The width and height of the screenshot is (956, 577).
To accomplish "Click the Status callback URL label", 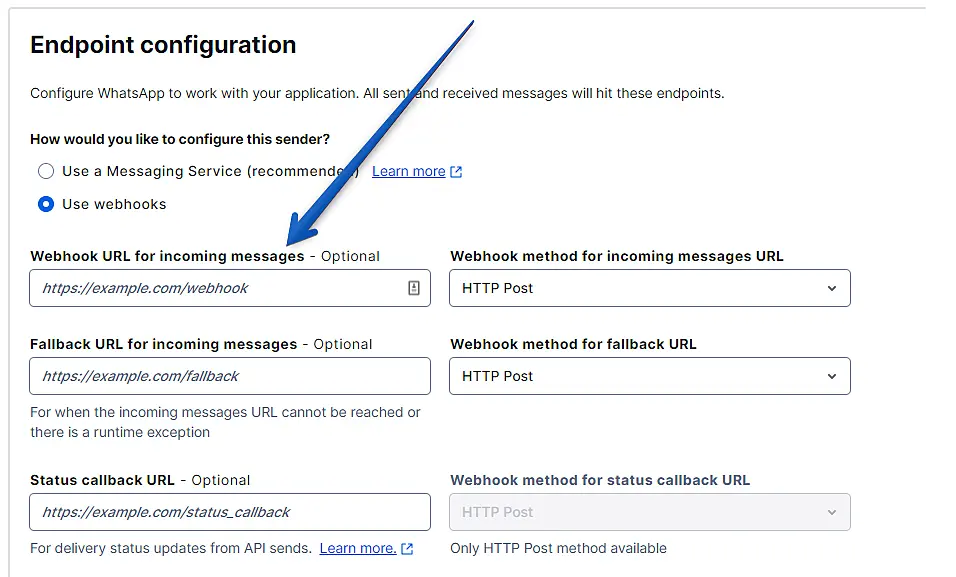I will click(x=102, y=480).
